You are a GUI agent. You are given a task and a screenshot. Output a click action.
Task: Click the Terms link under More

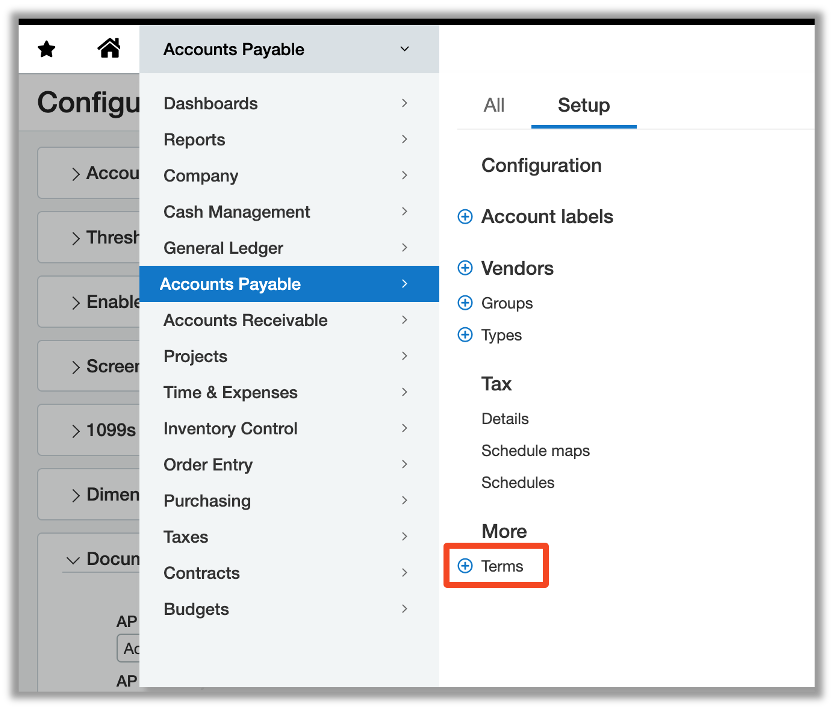[502, 566]
